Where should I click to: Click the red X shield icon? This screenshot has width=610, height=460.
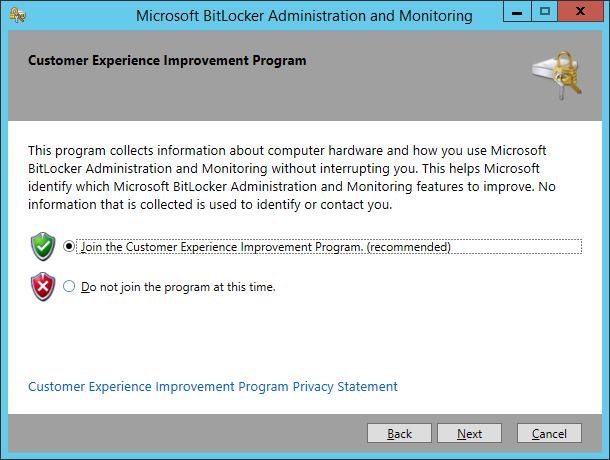[43, 287]
